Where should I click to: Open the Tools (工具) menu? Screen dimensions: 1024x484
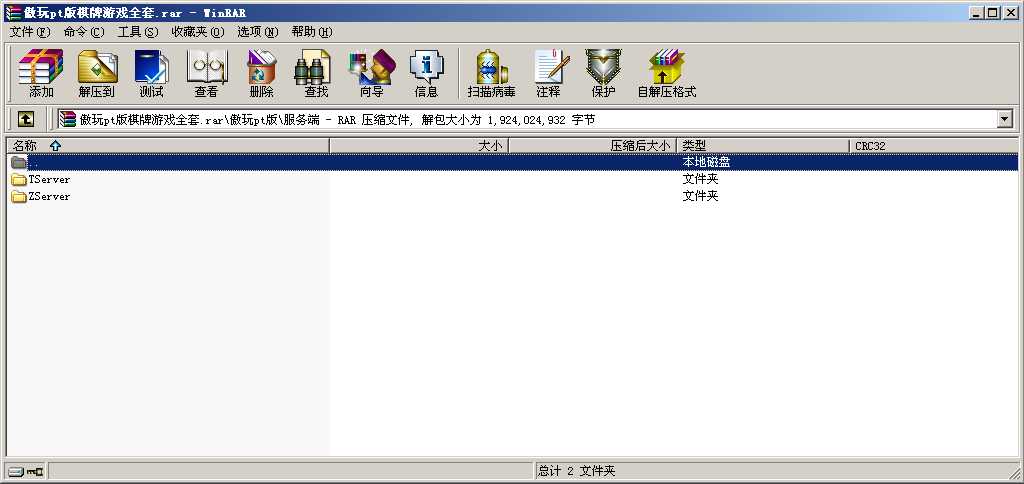[x=137, y=31]
